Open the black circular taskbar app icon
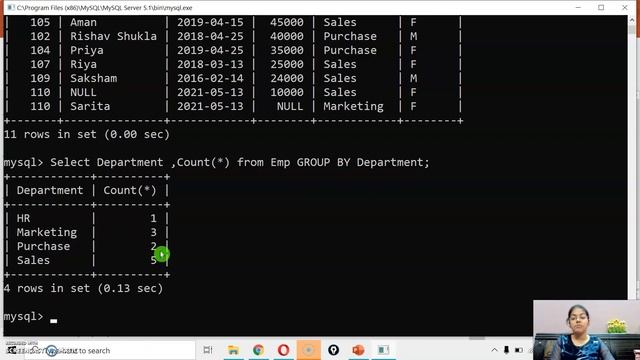The image size is (640, 360). [x=333, y=350]
